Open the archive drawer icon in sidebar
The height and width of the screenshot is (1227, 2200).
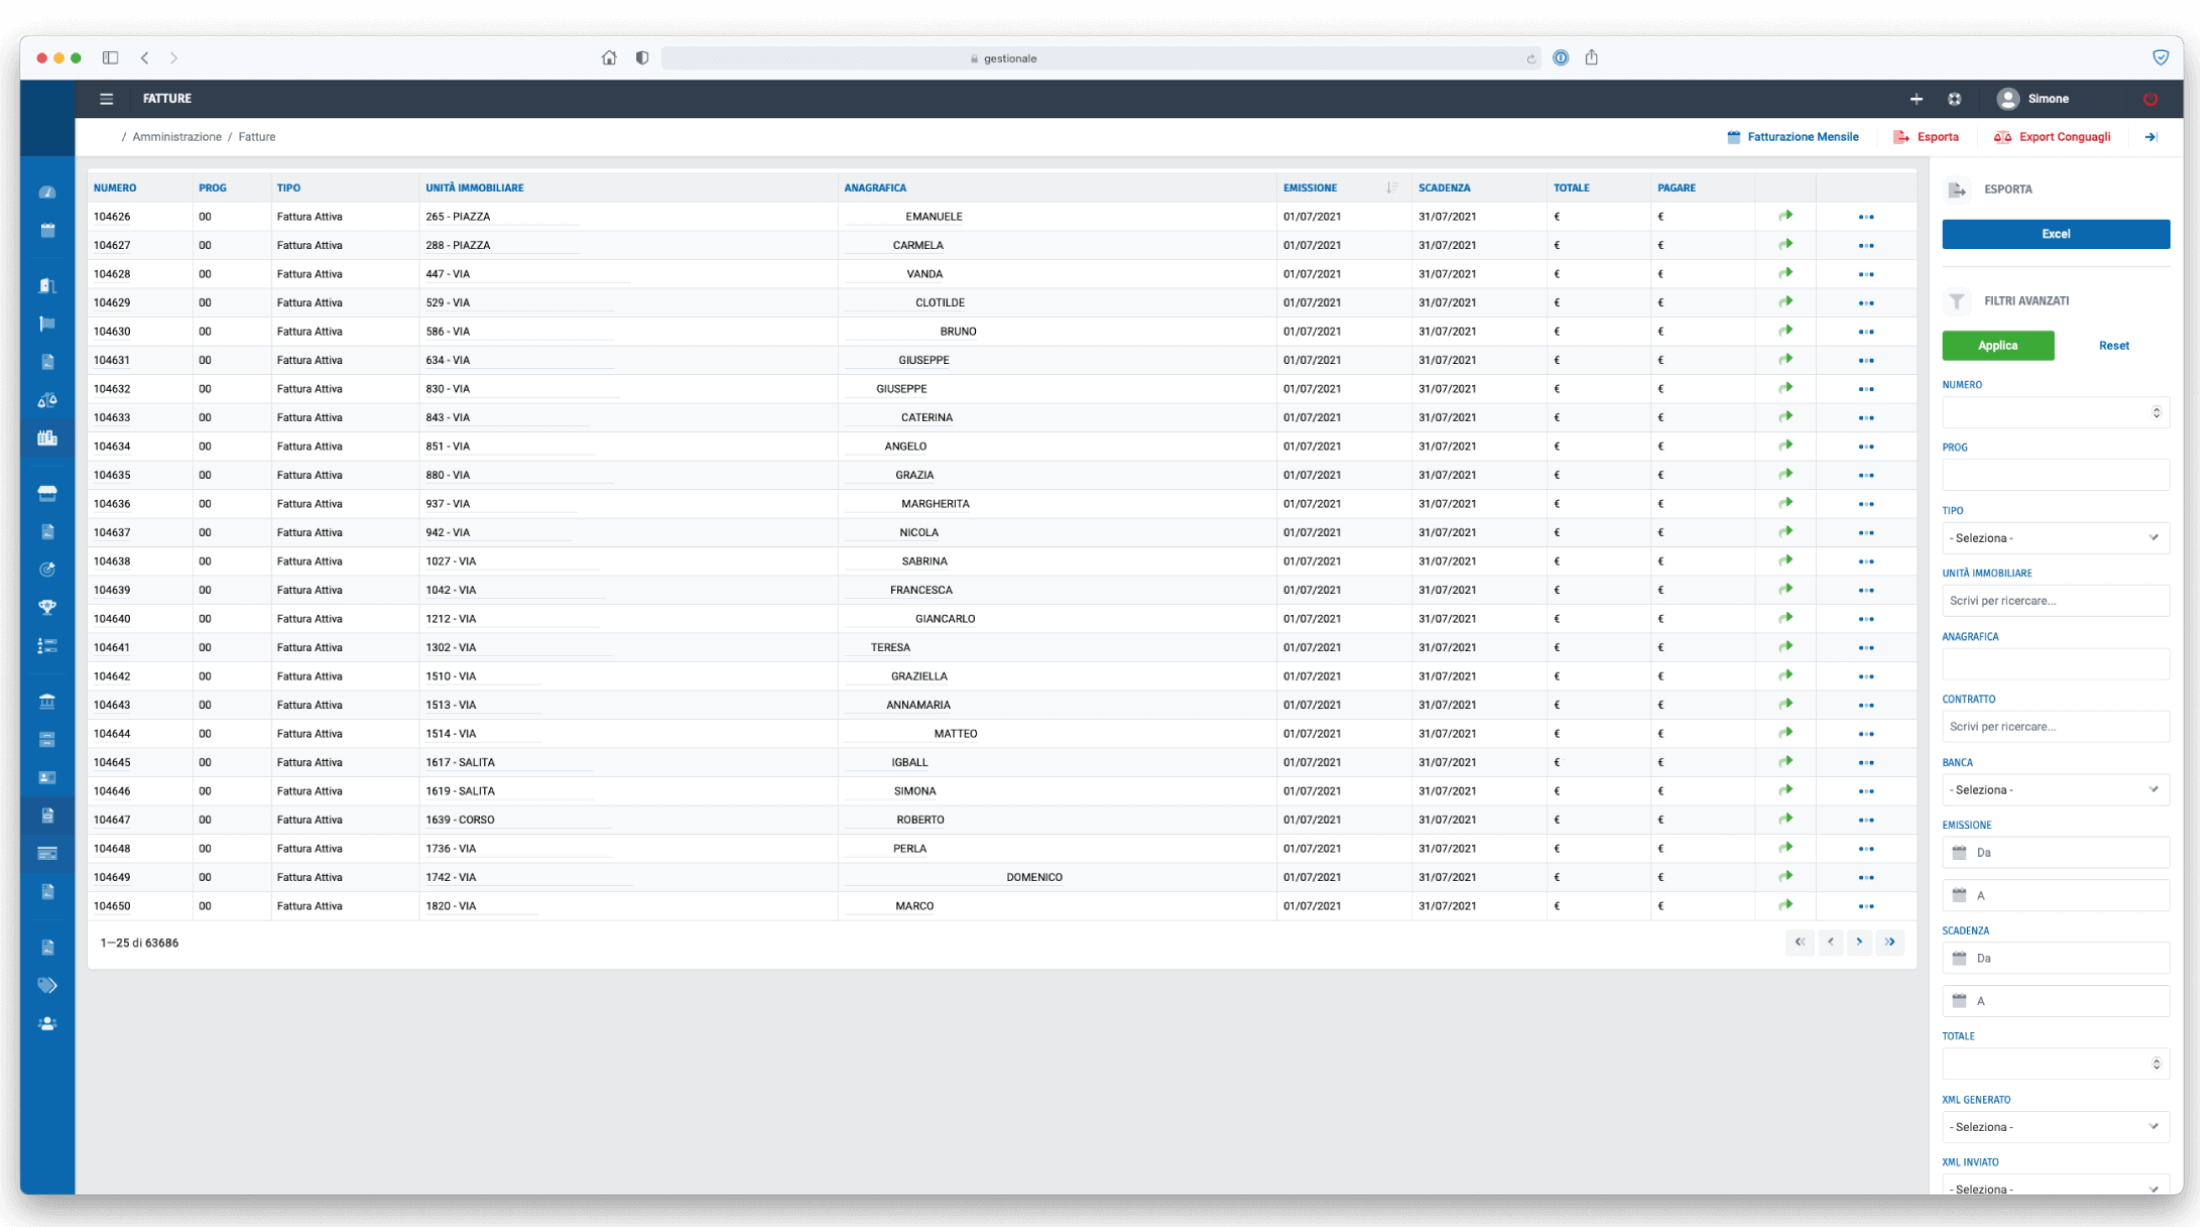coord(47,739)
